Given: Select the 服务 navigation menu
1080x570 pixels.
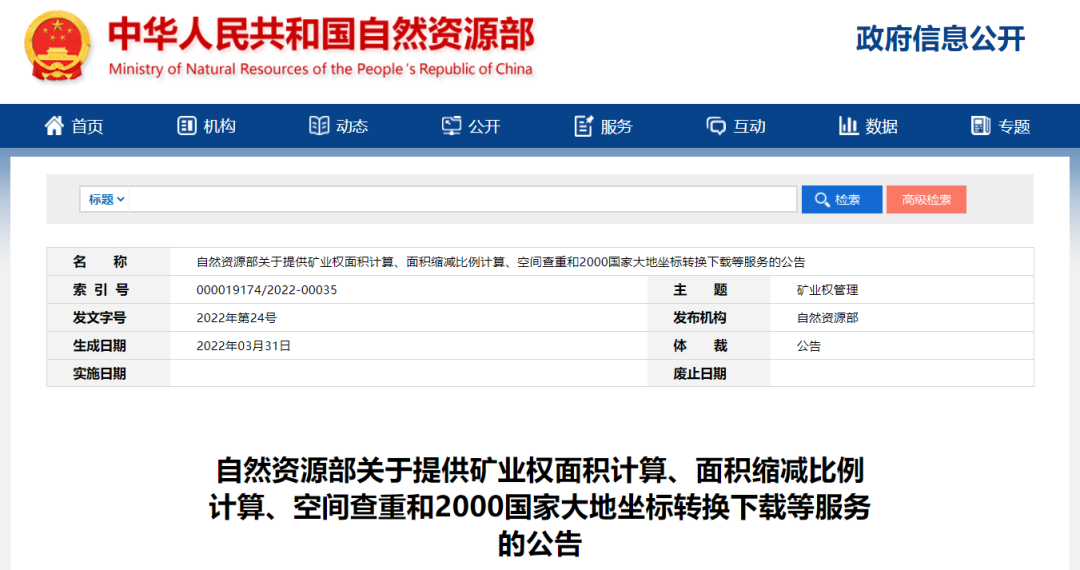Looking at the screenshot, I should point(616,126).
